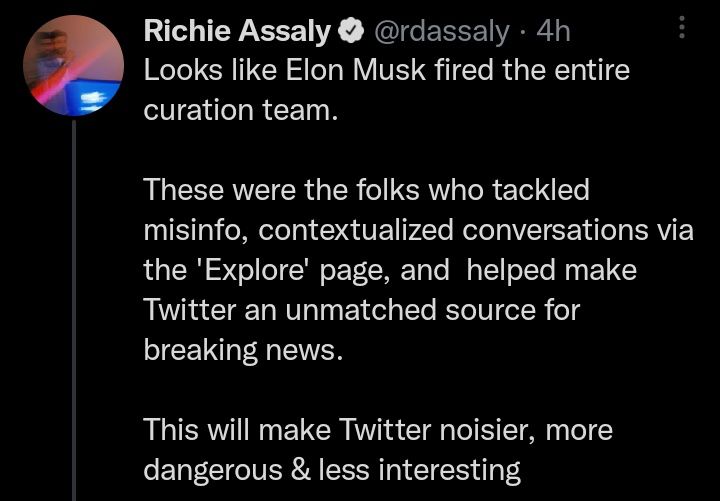Click 'These were the folks who tackled' line
Screen dimensions: 720x501
click(366, 189)
